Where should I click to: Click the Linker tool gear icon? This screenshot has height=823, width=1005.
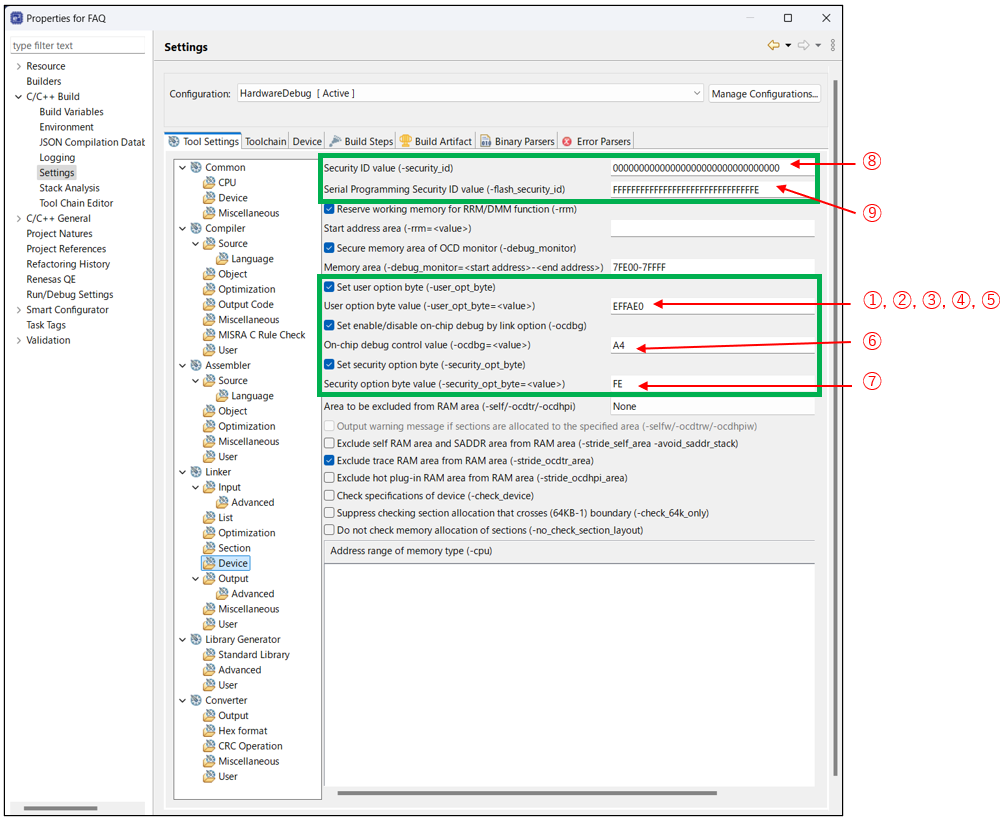(196, 472)
